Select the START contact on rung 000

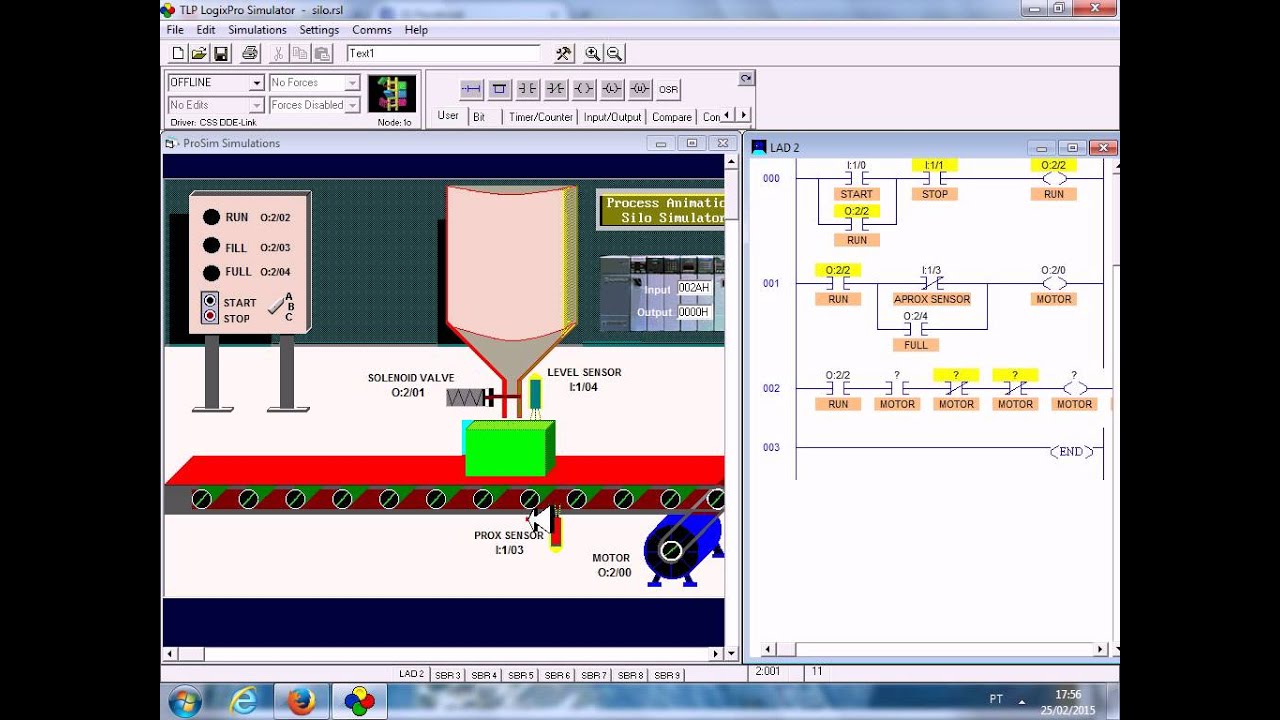(857, 179)
